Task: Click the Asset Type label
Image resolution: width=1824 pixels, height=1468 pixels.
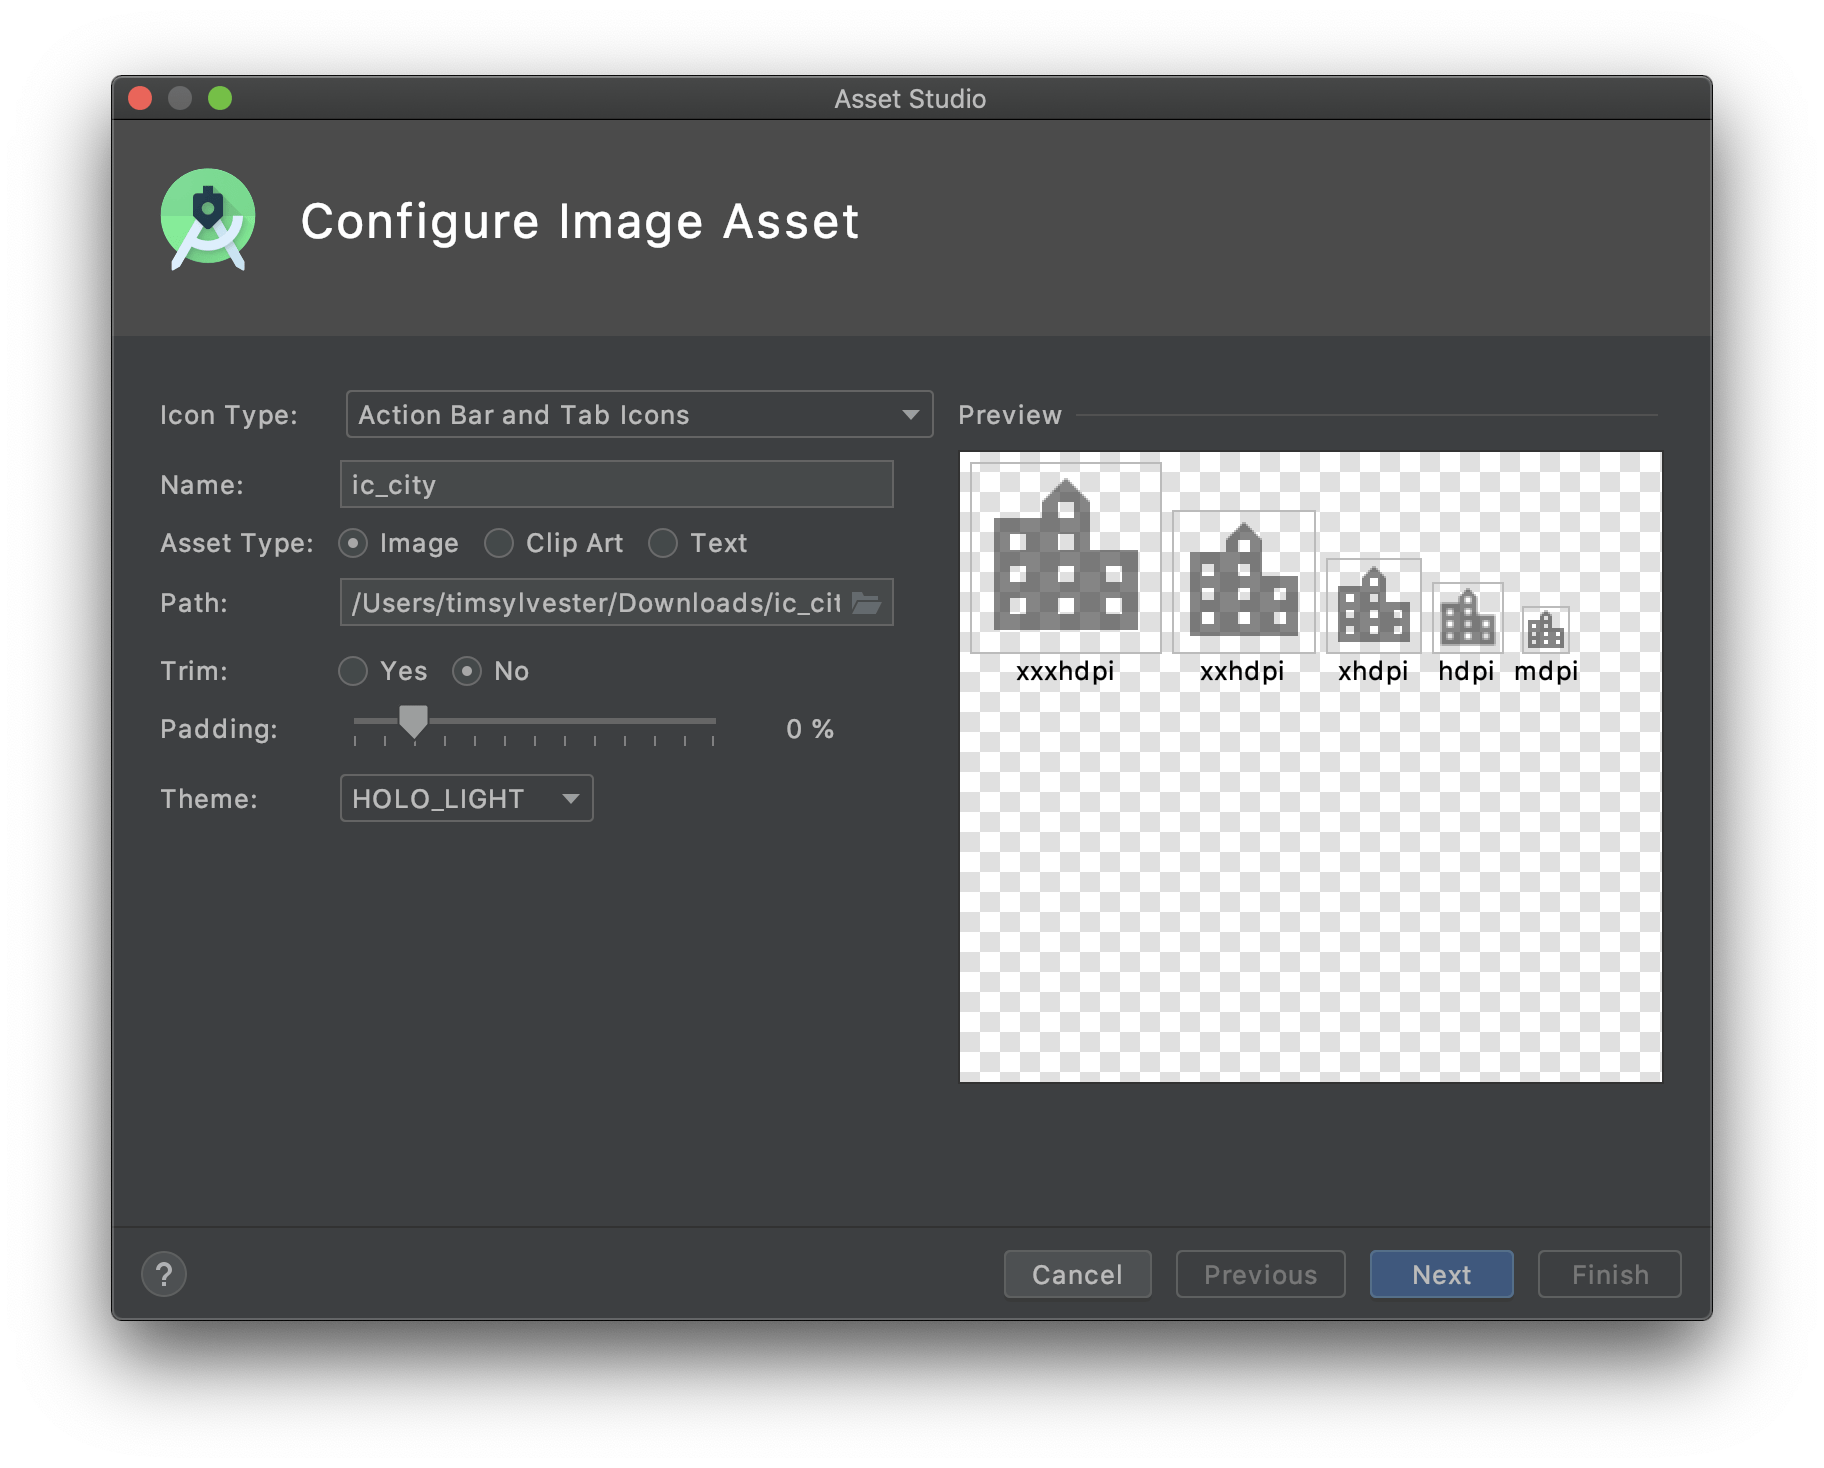Action: coord(237,543)
